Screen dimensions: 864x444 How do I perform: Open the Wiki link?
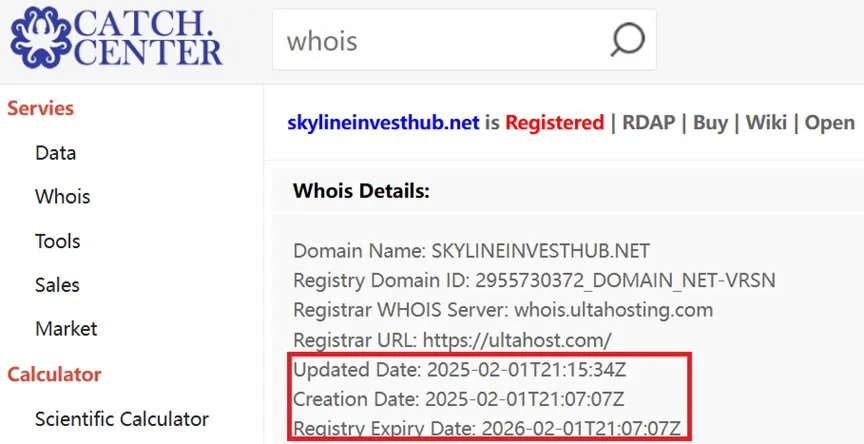point(766,122)
